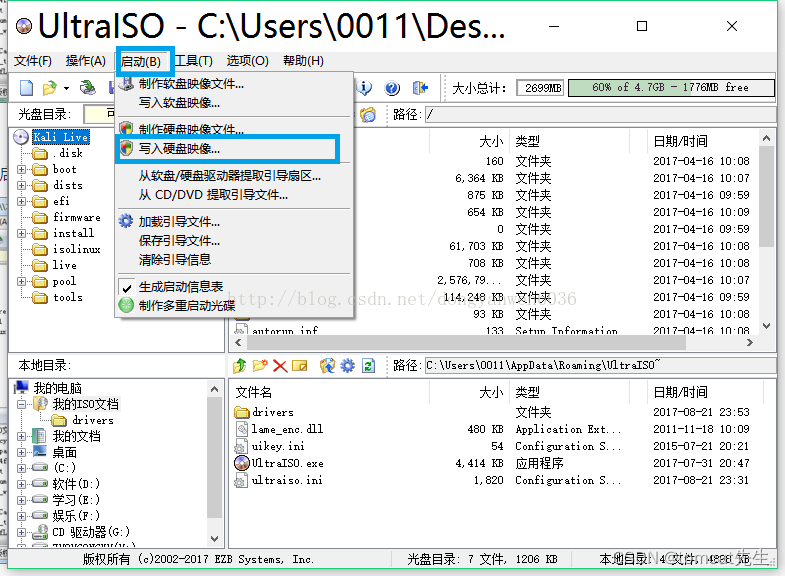Click the blue gear settings icon in local toolbar
Viewport: 785px width, 576px height.
[347, 366]
